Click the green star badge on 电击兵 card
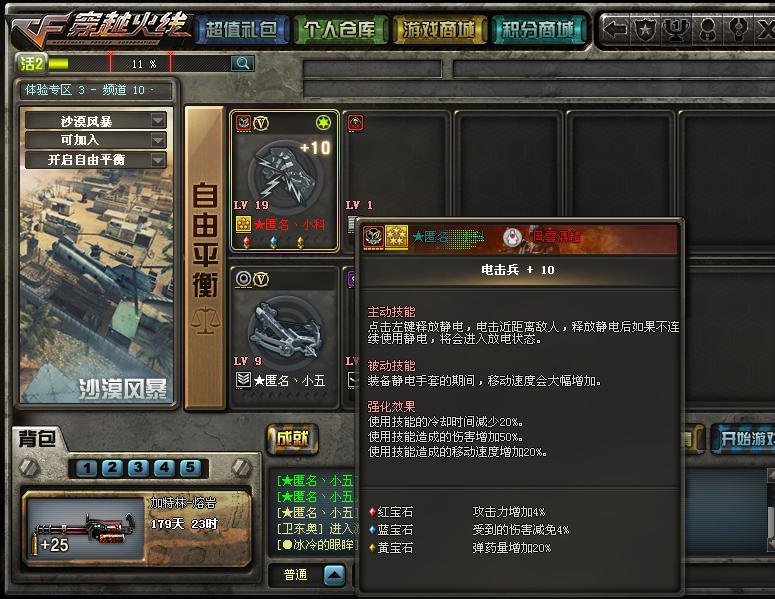Image resolution: width=775 pixels, height=599 pixels. pyautogui.click(x=323, y=122)
